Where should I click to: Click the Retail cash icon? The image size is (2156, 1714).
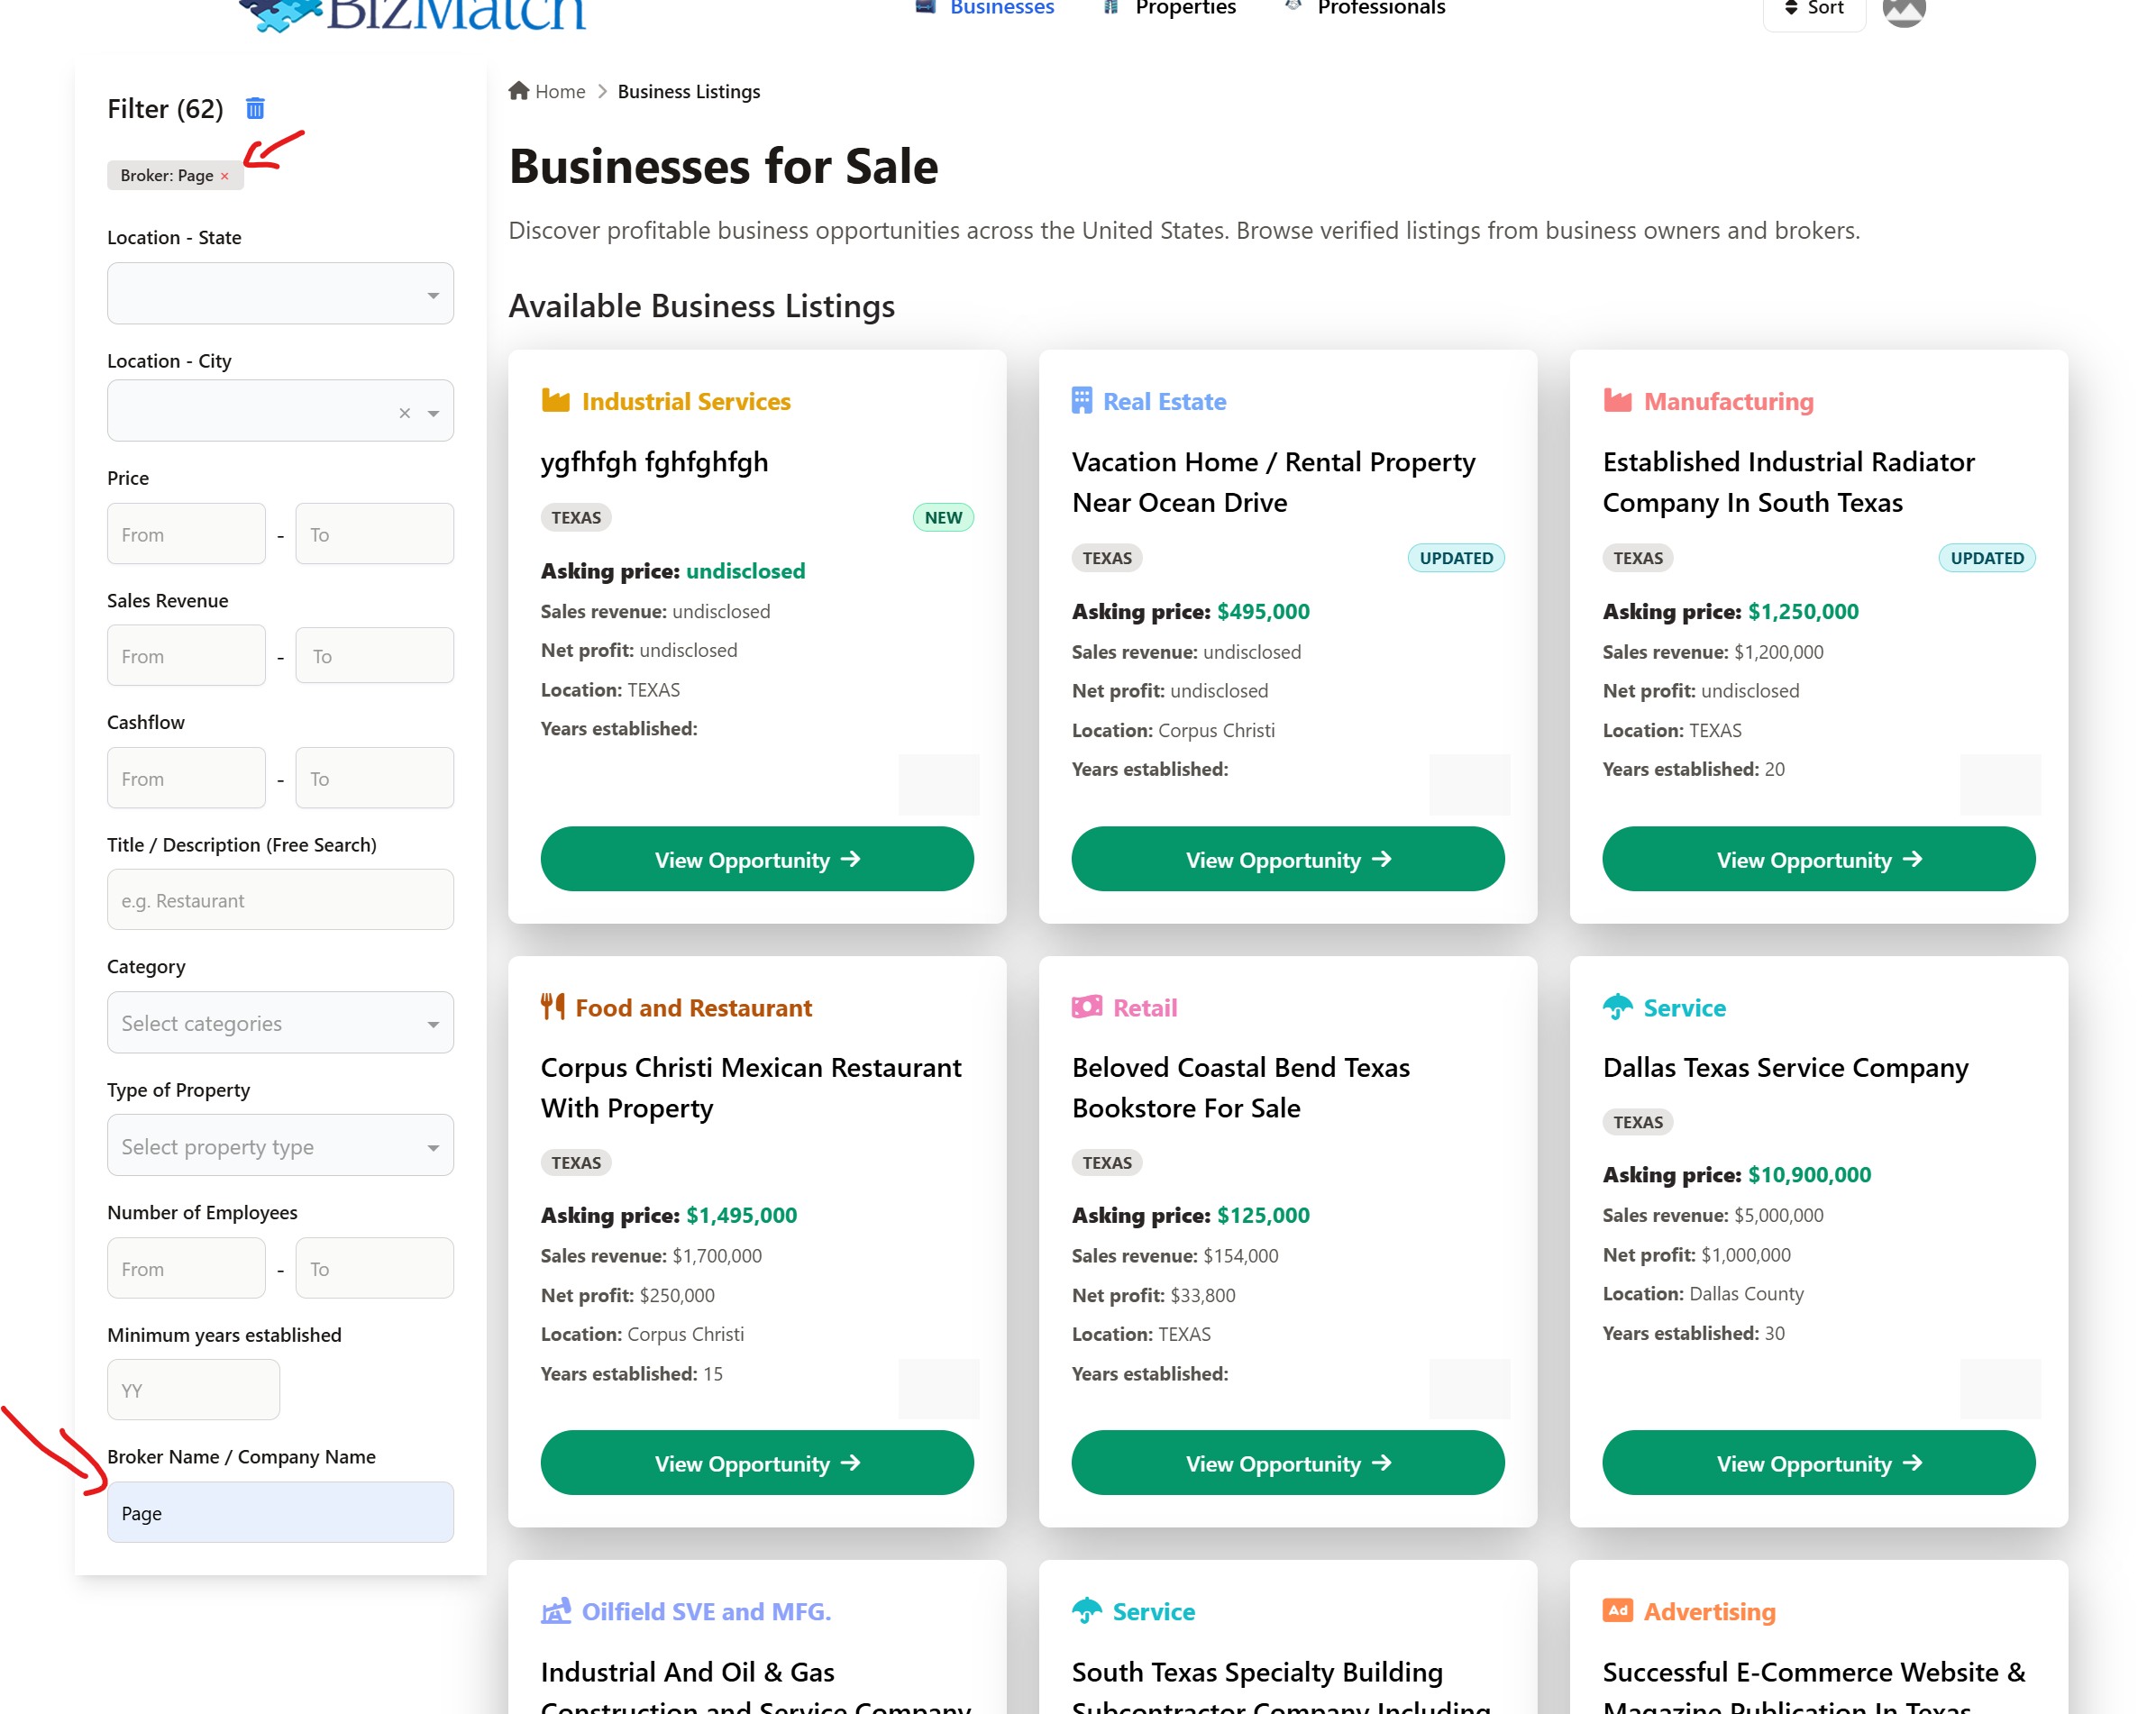[x=1086, y=1006]
